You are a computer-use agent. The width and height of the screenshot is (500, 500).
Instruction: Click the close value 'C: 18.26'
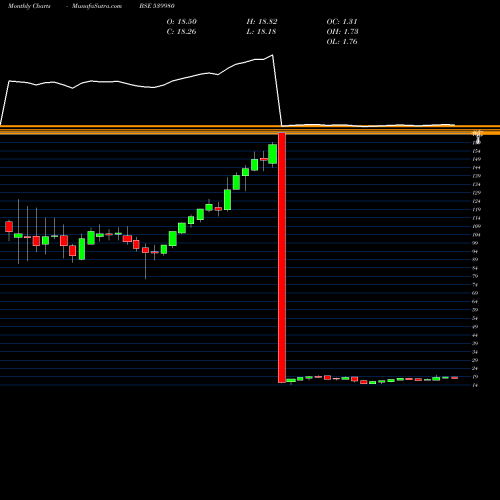(x=181, y=32)
